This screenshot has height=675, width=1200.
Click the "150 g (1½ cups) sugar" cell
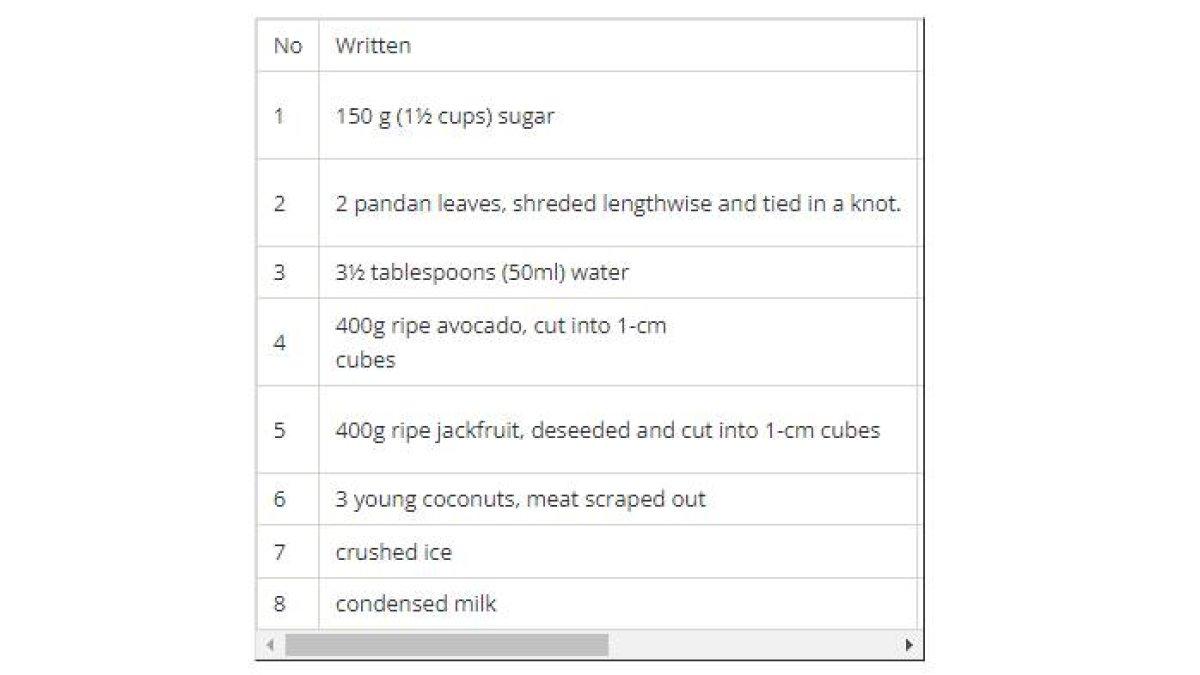point(617,115)
